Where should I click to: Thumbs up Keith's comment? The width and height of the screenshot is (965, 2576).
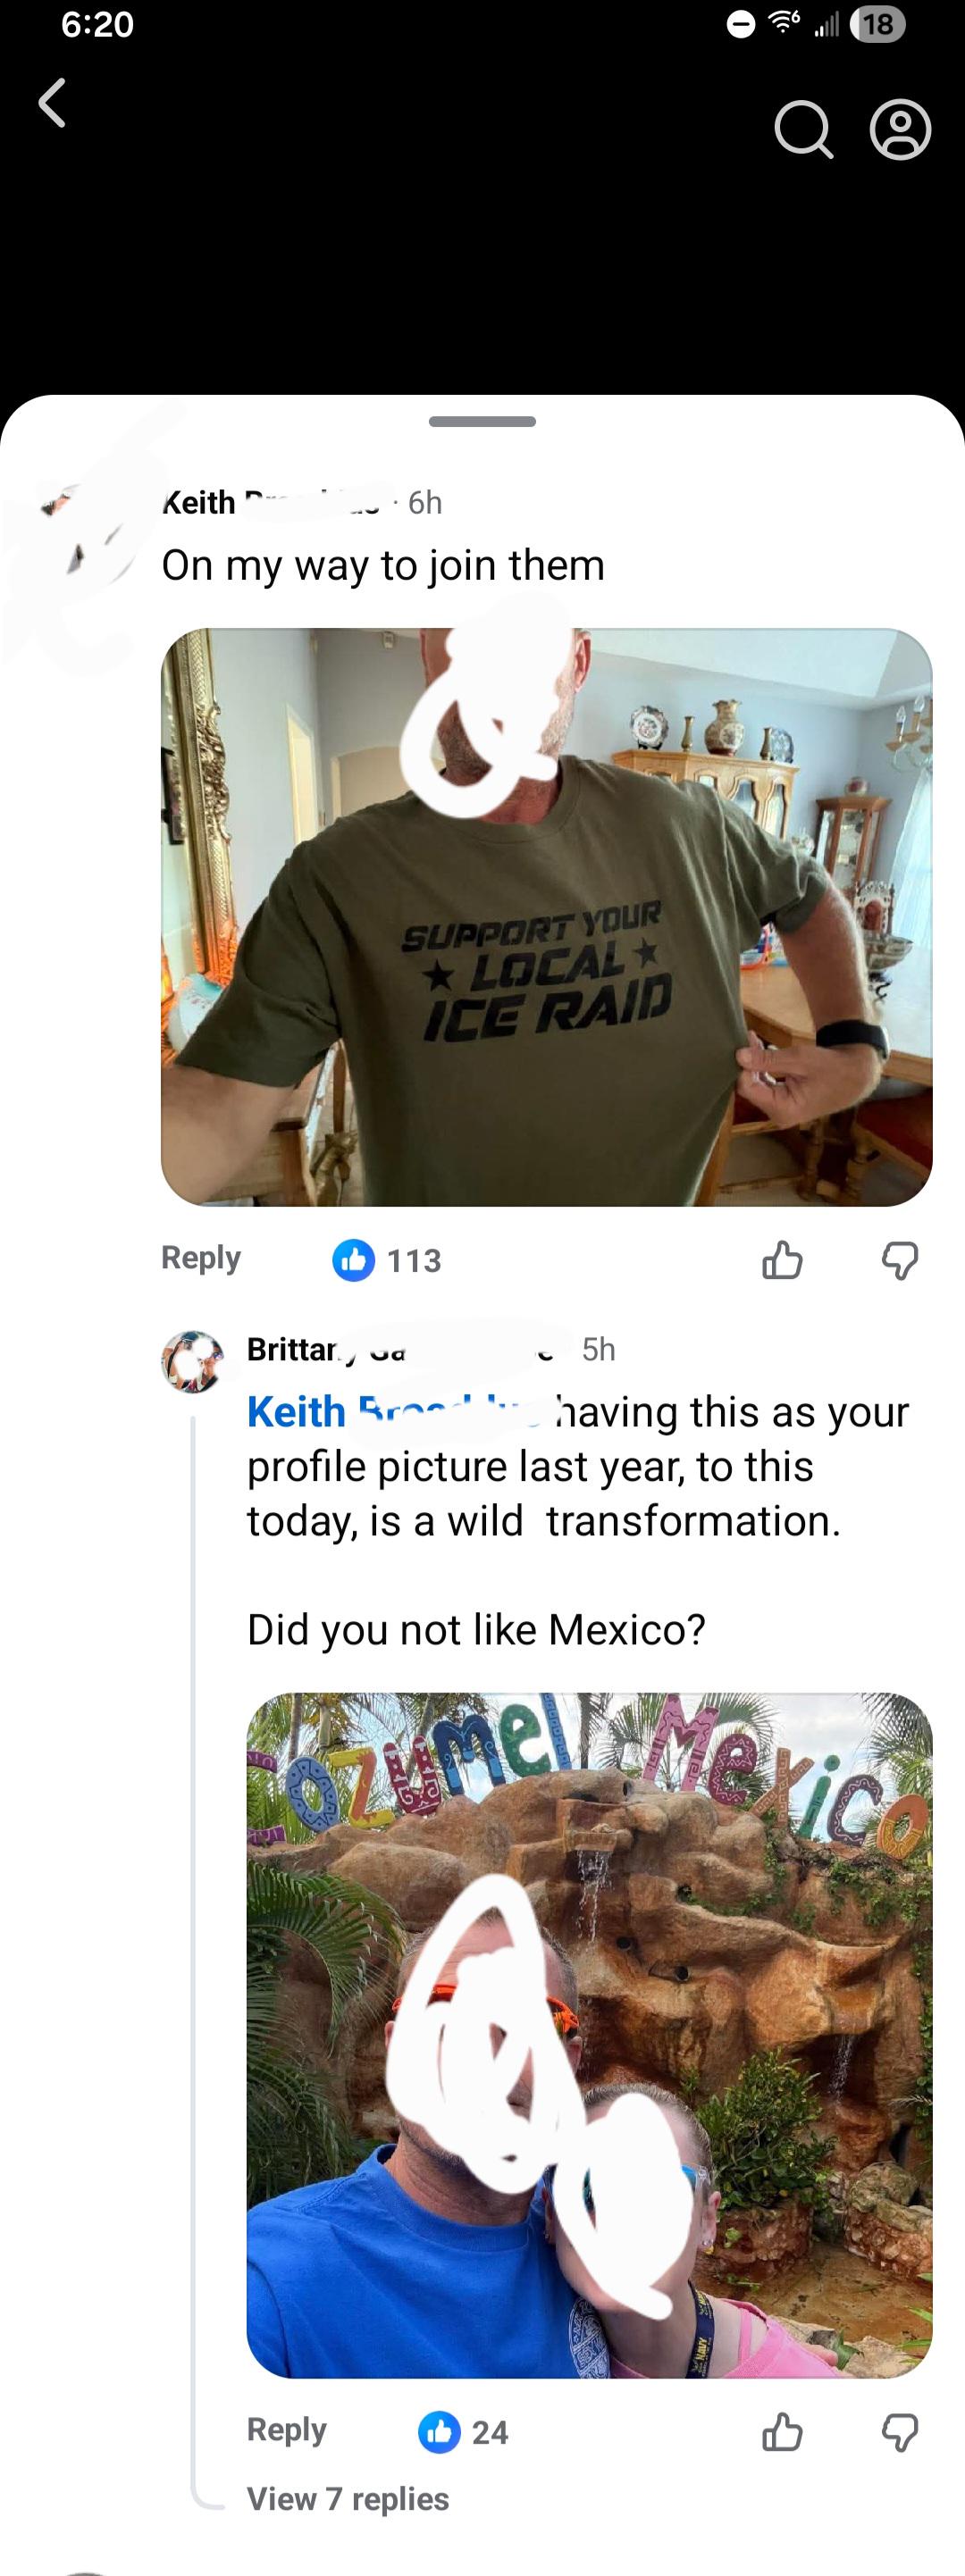point(782,1260)
